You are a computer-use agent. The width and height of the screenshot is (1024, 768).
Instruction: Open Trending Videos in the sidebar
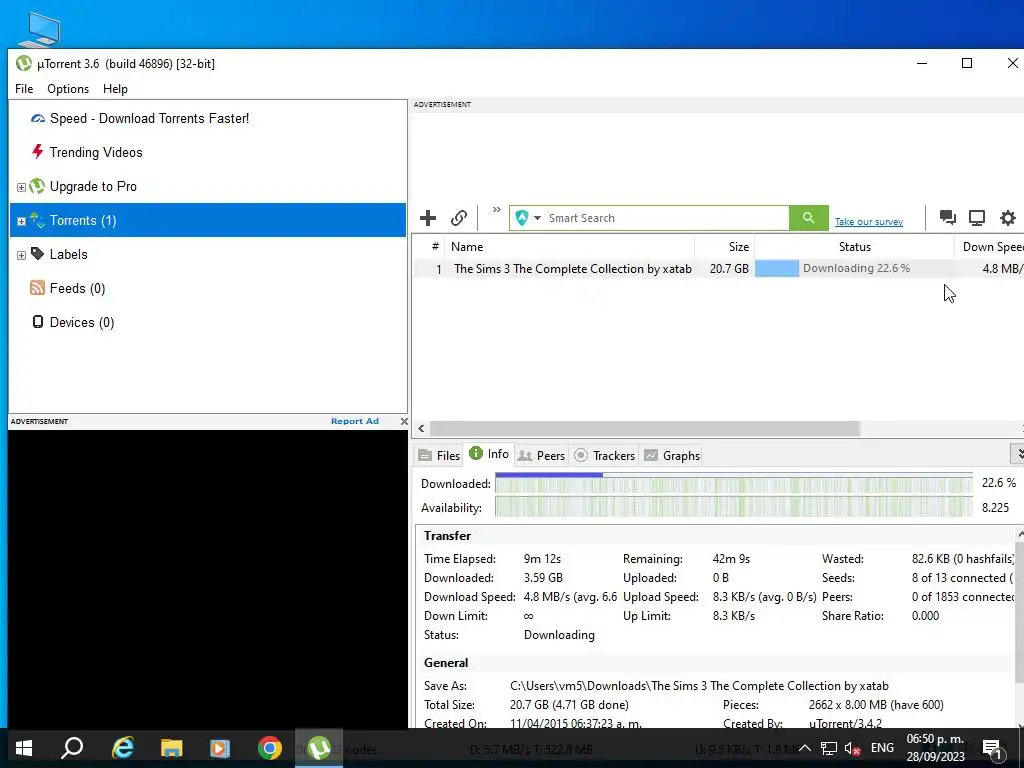click(x=96, y=152)
